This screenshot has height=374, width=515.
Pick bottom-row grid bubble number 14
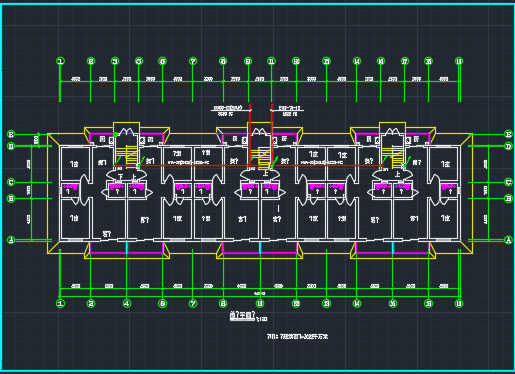coord(357,303)
